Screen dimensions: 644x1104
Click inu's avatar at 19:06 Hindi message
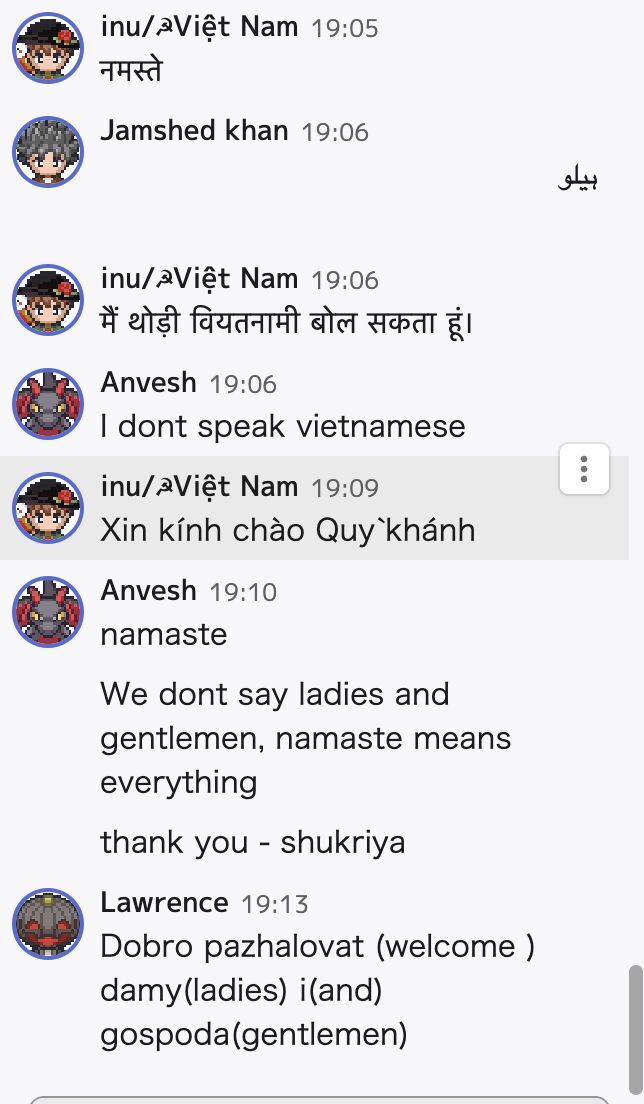48,300
